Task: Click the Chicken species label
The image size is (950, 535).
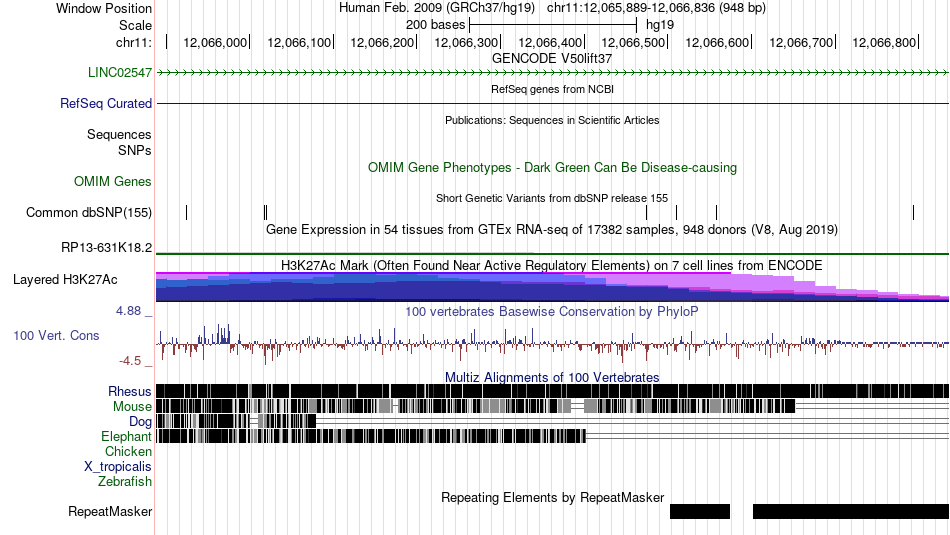Action: 128,452
